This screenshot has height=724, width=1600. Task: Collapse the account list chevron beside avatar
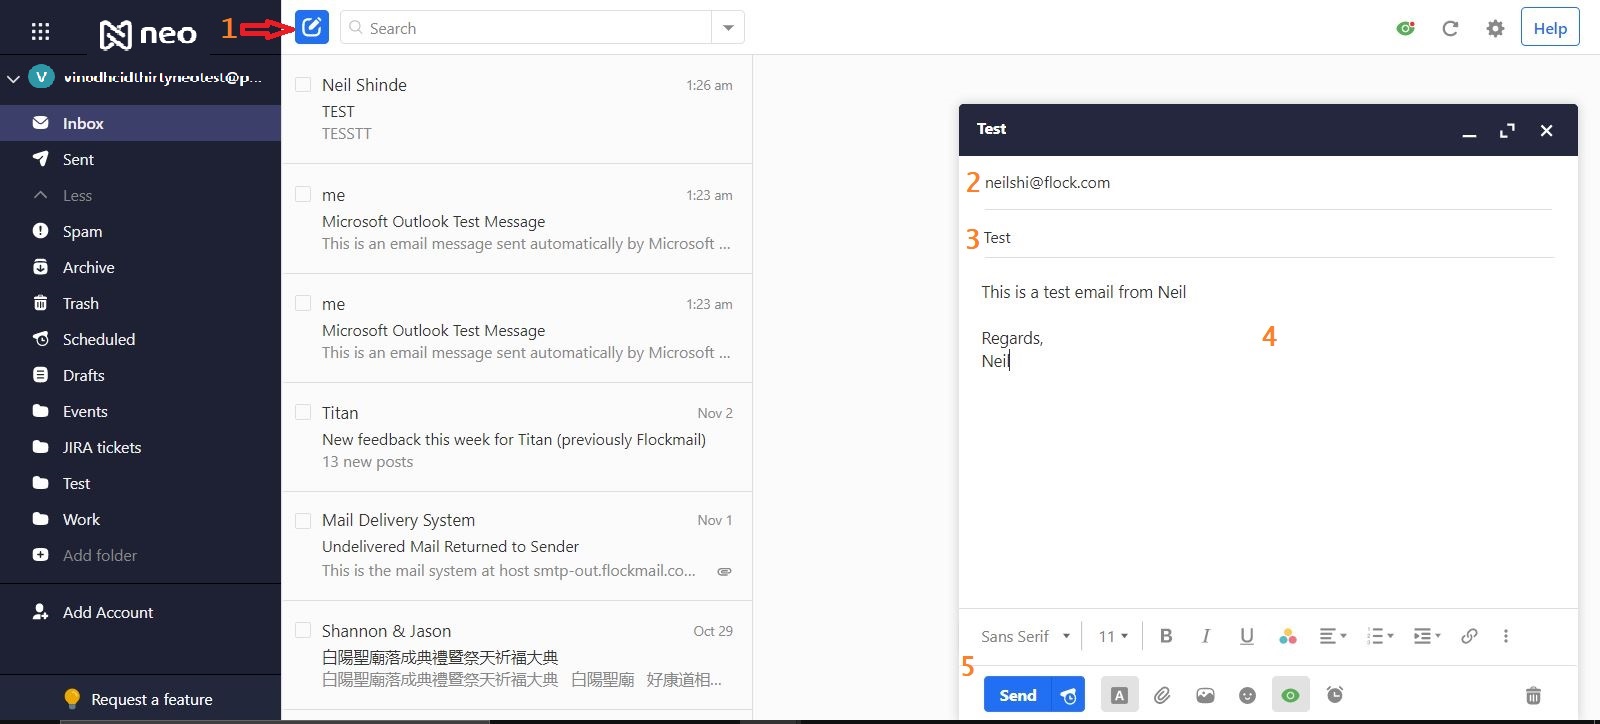[x=13, y=77]
